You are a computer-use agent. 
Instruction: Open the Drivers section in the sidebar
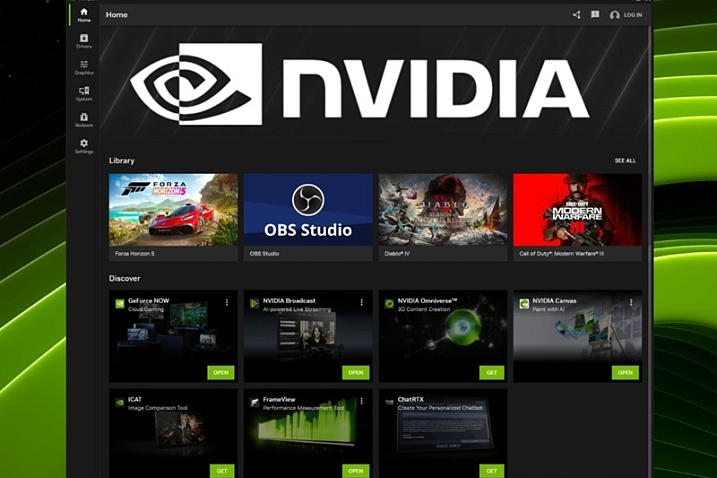[x=84, y=41]
